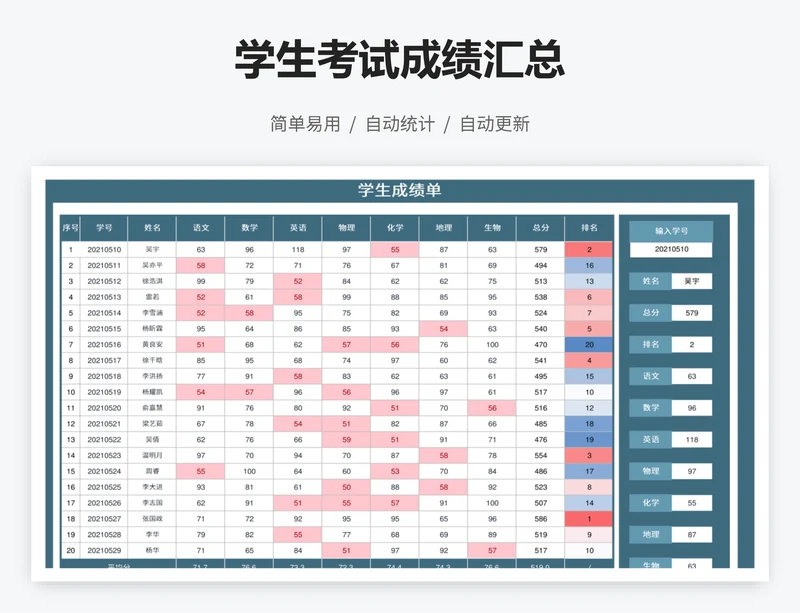This screenshot has height=613, width=800.
Task: Click the 数学 score 100 for 20210524
Action: 249,471
